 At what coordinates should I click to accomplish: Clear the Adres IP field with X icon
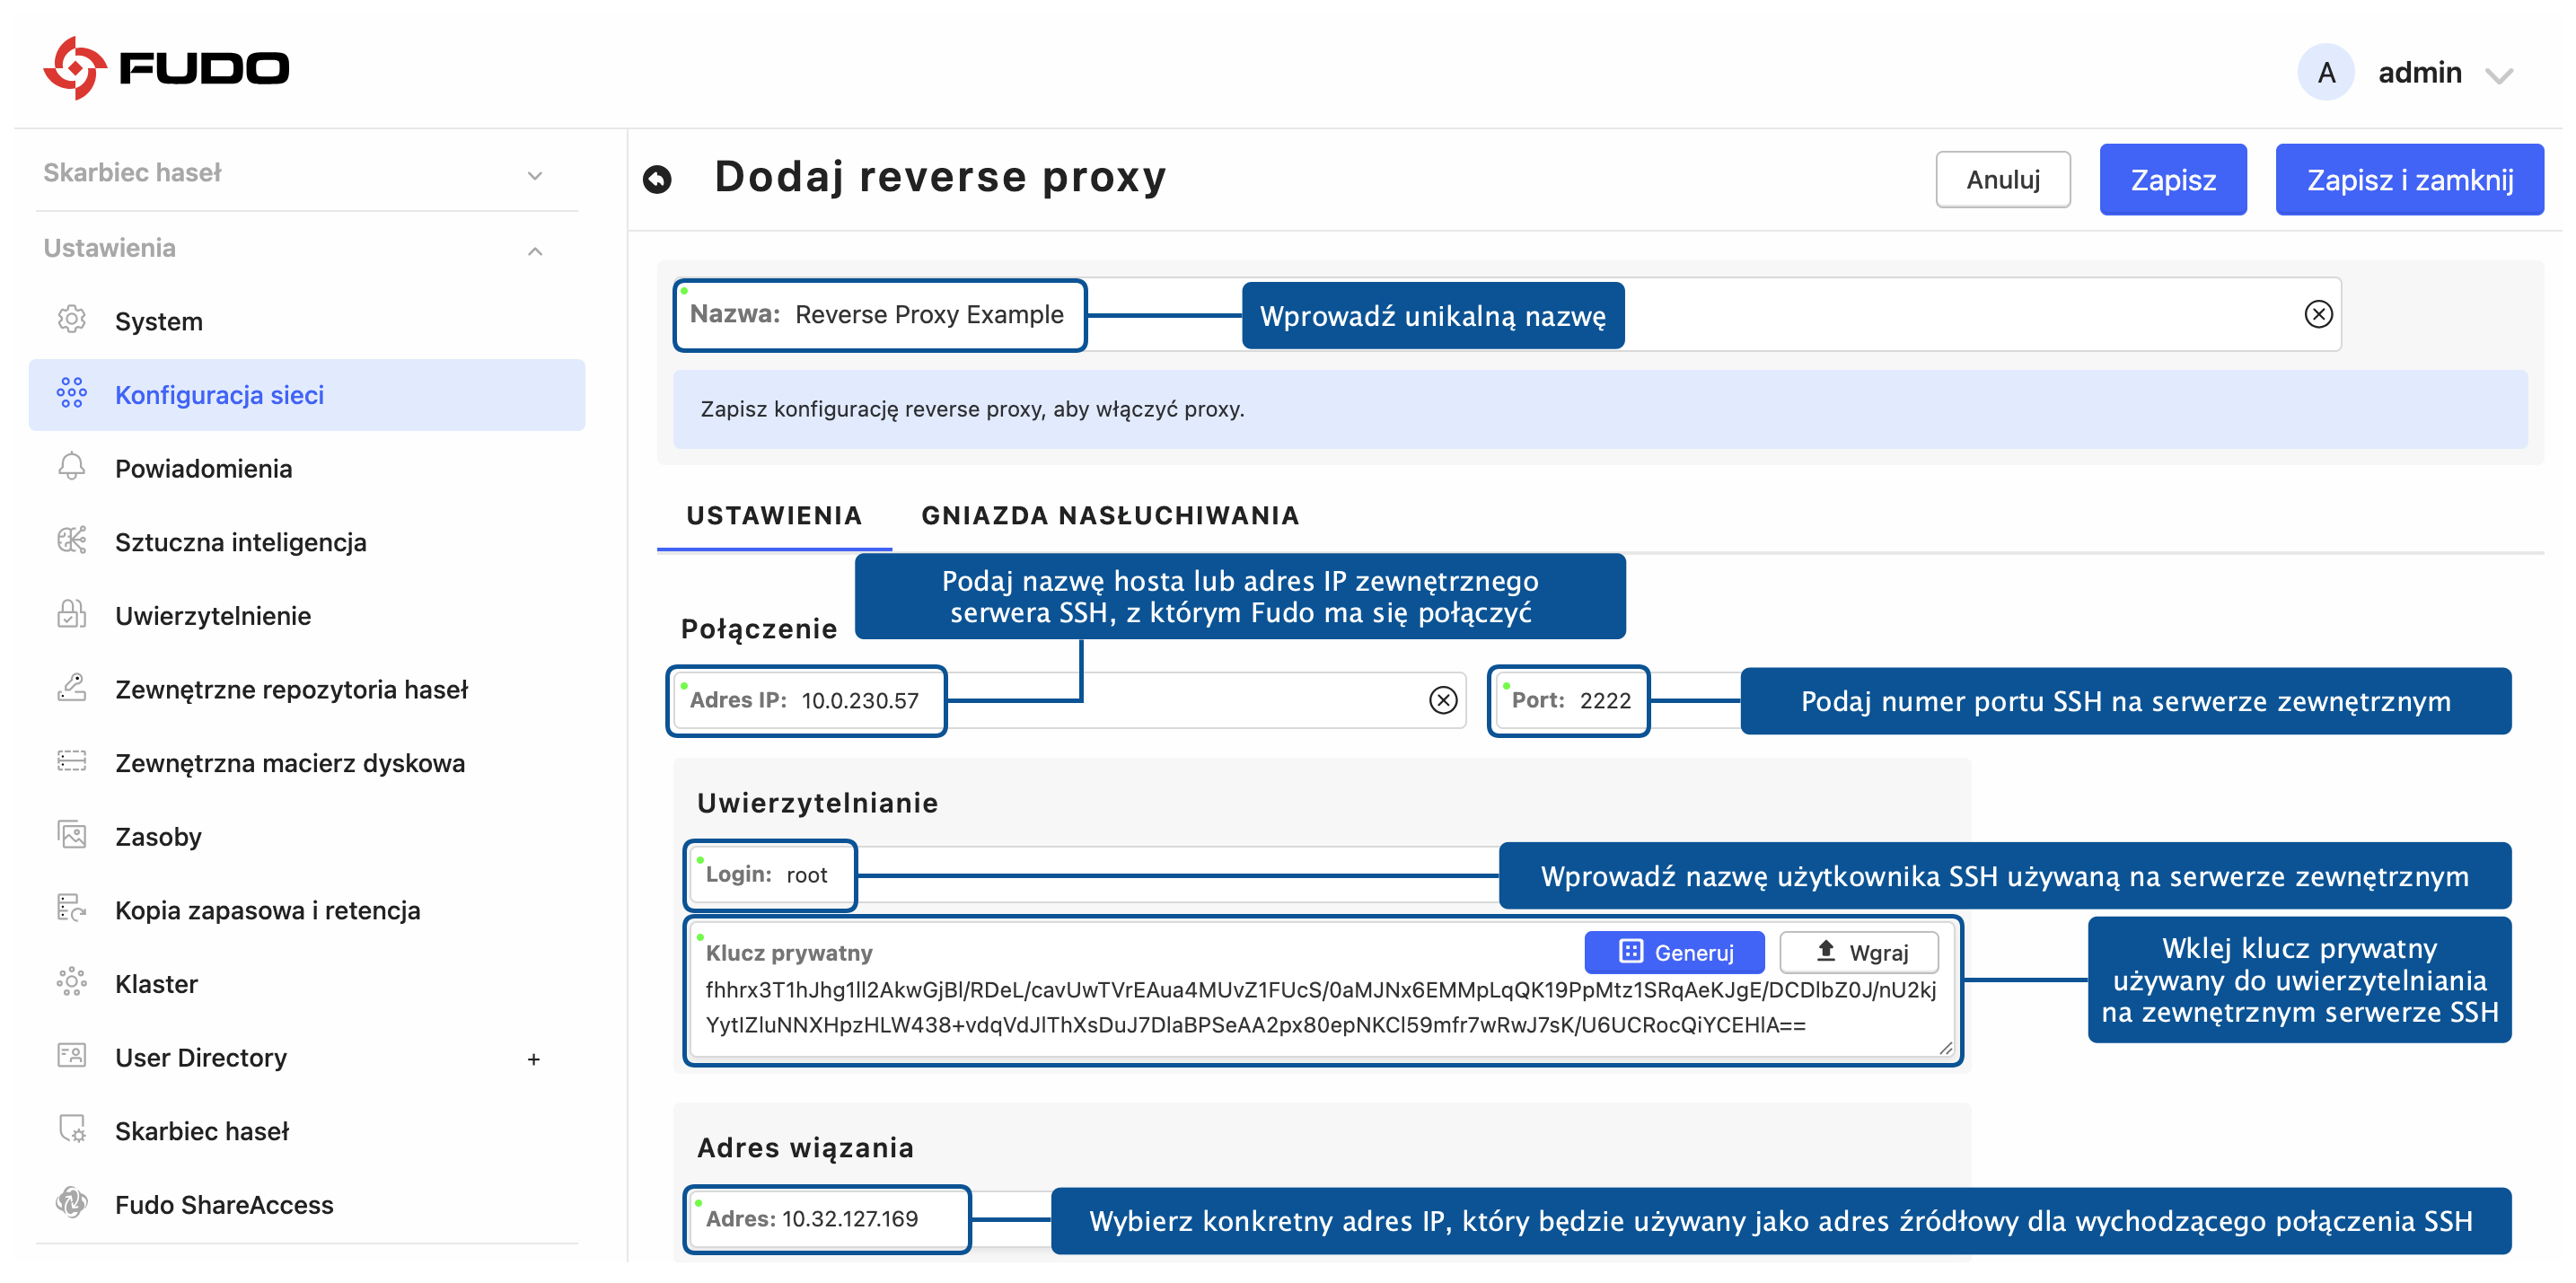[x=1442, y=700]
